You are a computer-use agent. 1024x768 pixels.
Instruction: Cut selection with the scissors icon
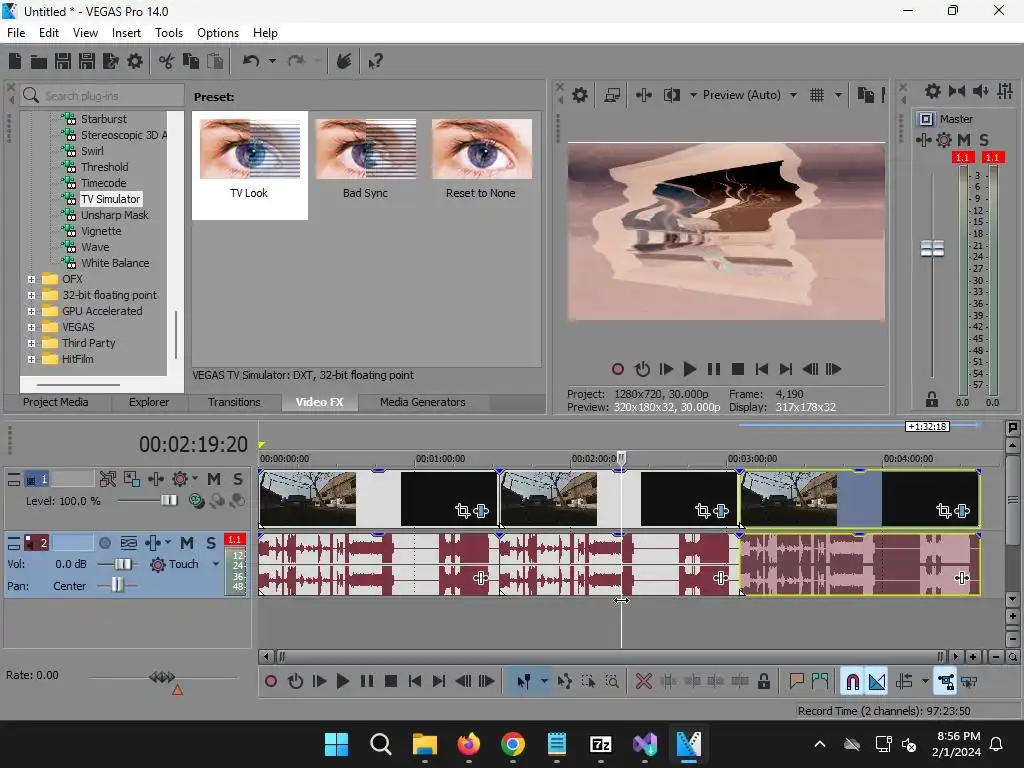click(166, 61)
